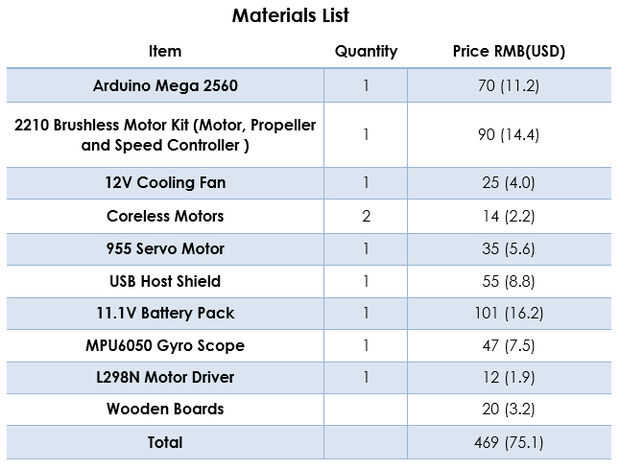Select the 12V Cooling Fan cell
The height and width of the screenshot is (469, 620).
165,183
